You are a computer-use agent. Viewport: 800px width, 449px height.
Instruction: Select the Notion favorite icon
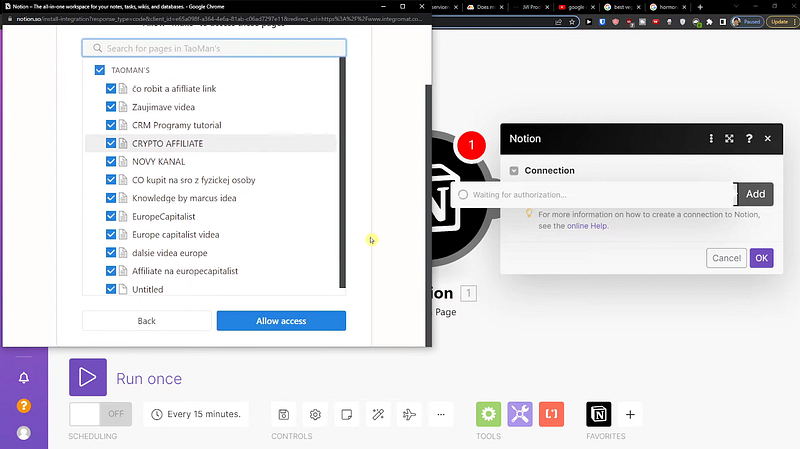(x=598, y=414)
